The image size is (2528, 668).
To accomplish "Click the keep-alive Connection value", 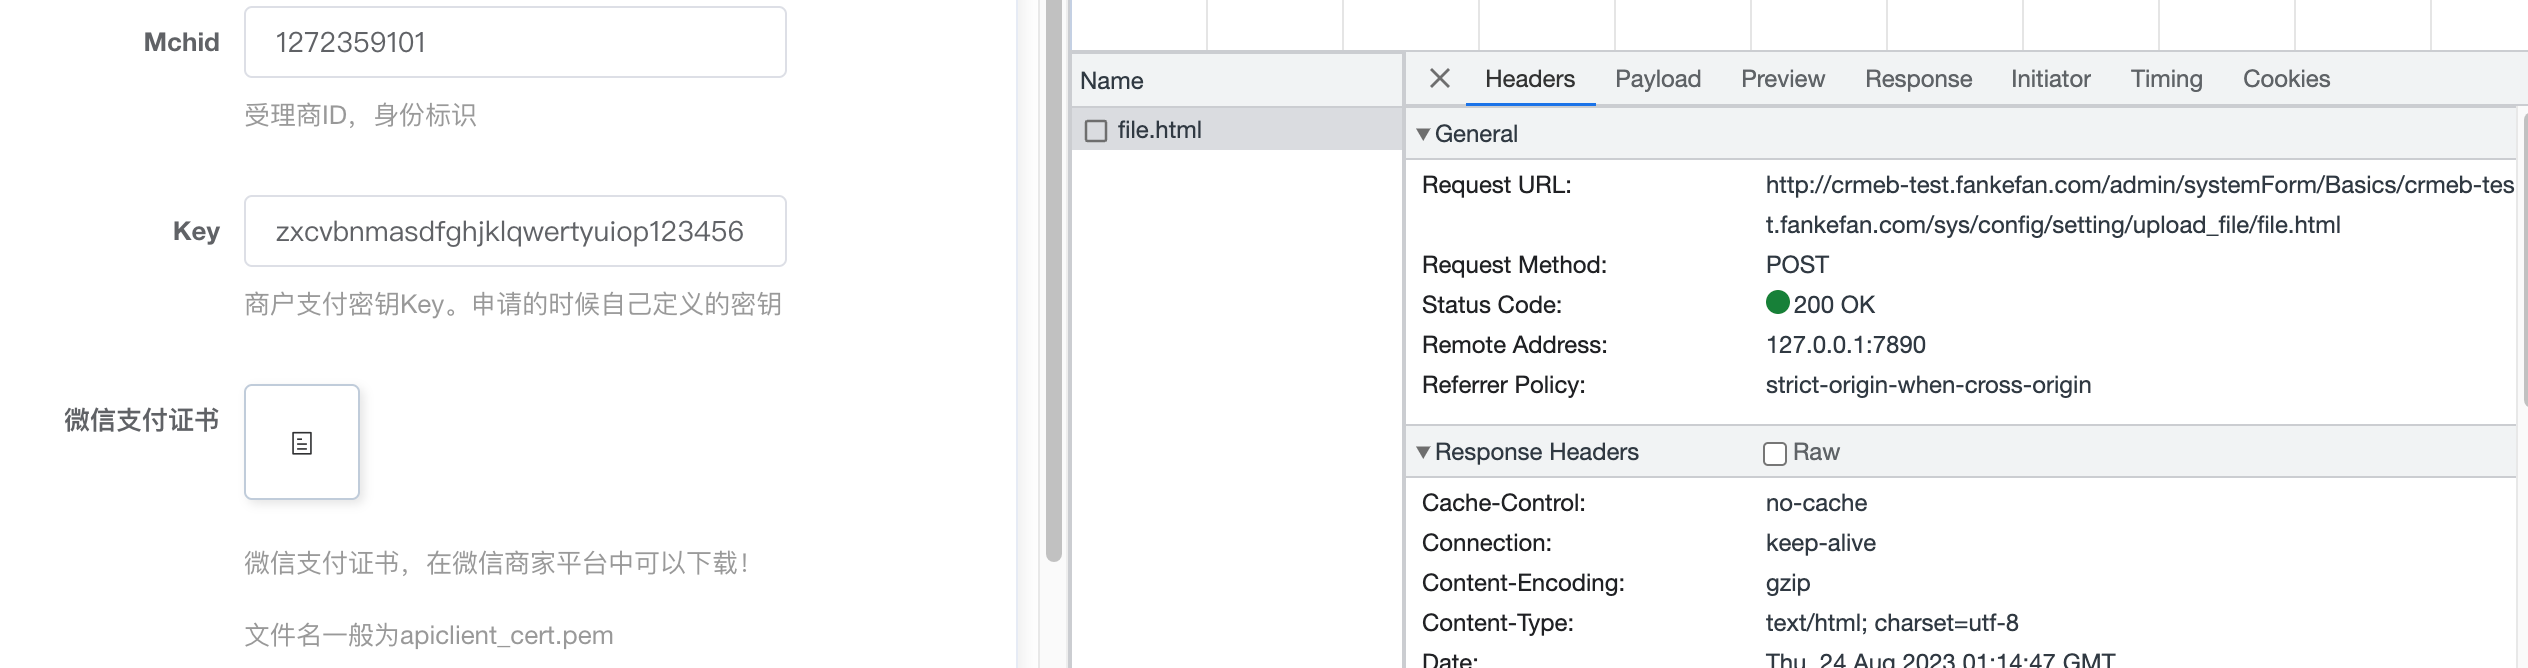I will tap(1821, 543).
